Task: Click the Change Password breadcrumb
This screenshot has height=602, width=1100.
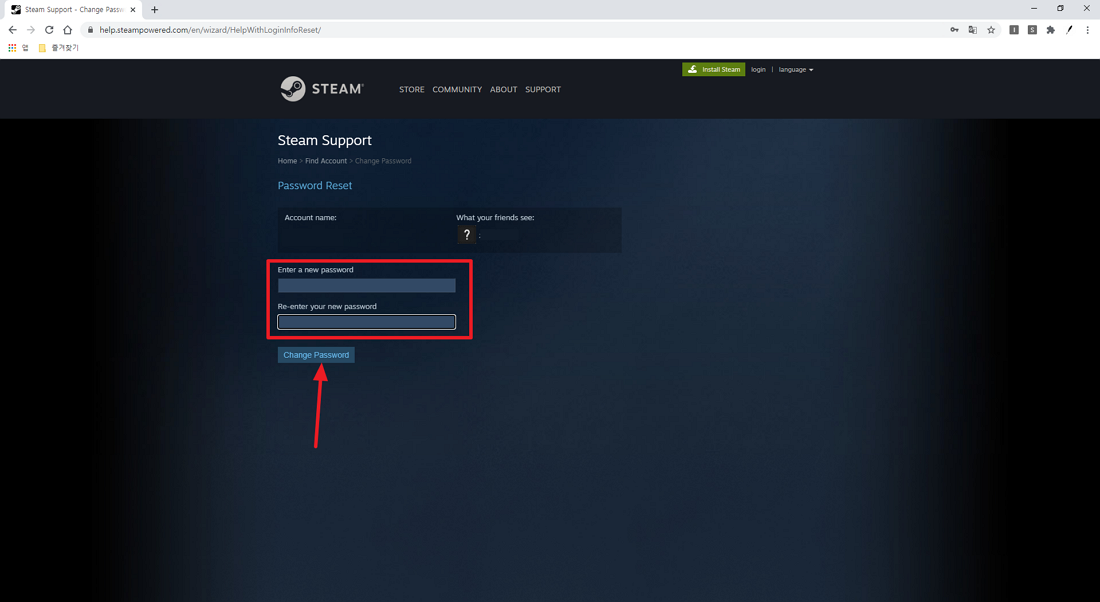Action: click(383, 161)
